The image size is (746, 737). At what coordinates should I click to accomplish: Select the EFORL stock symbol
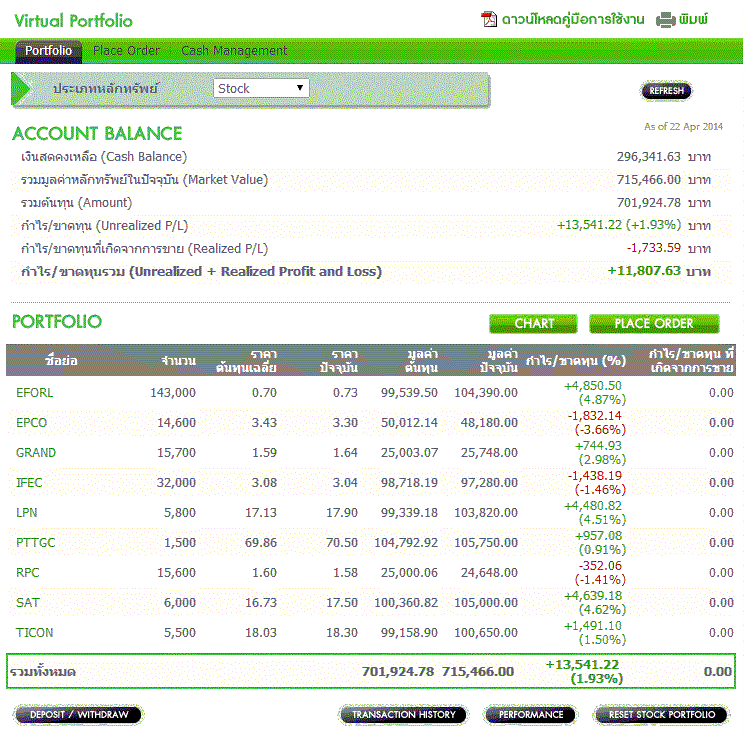coord(34,392)
